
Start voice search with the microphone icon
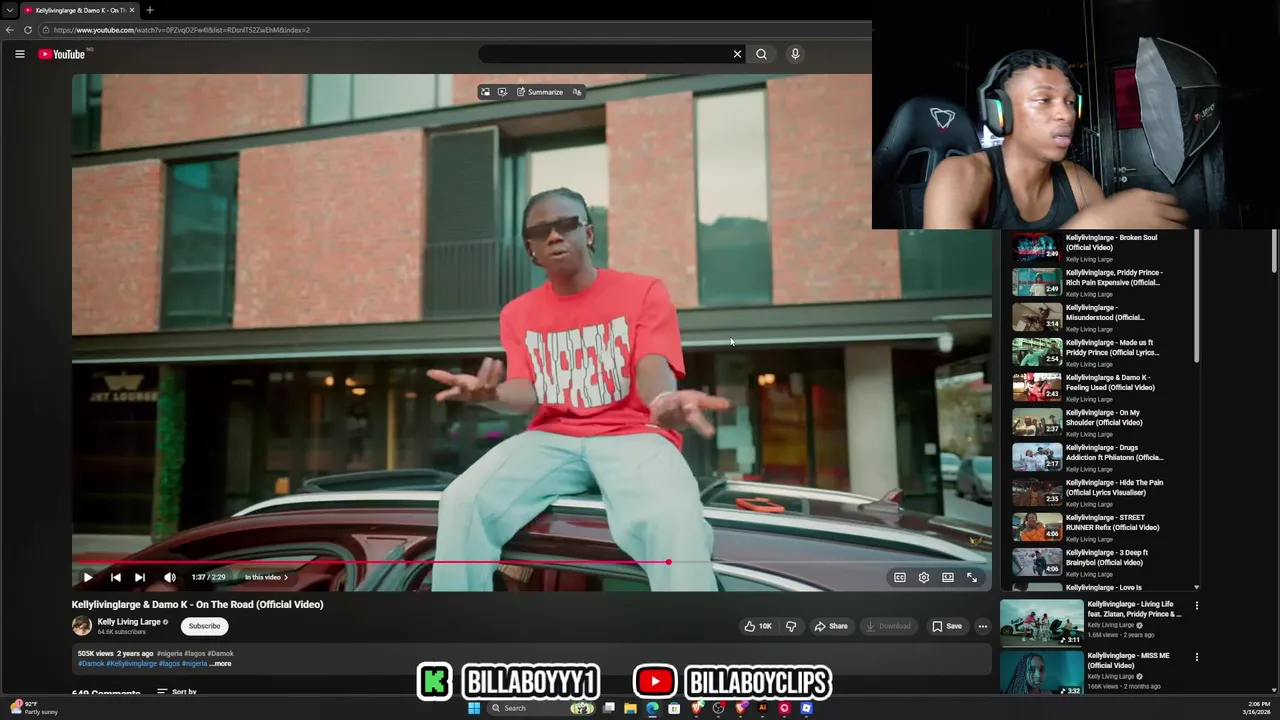point(795,54)
